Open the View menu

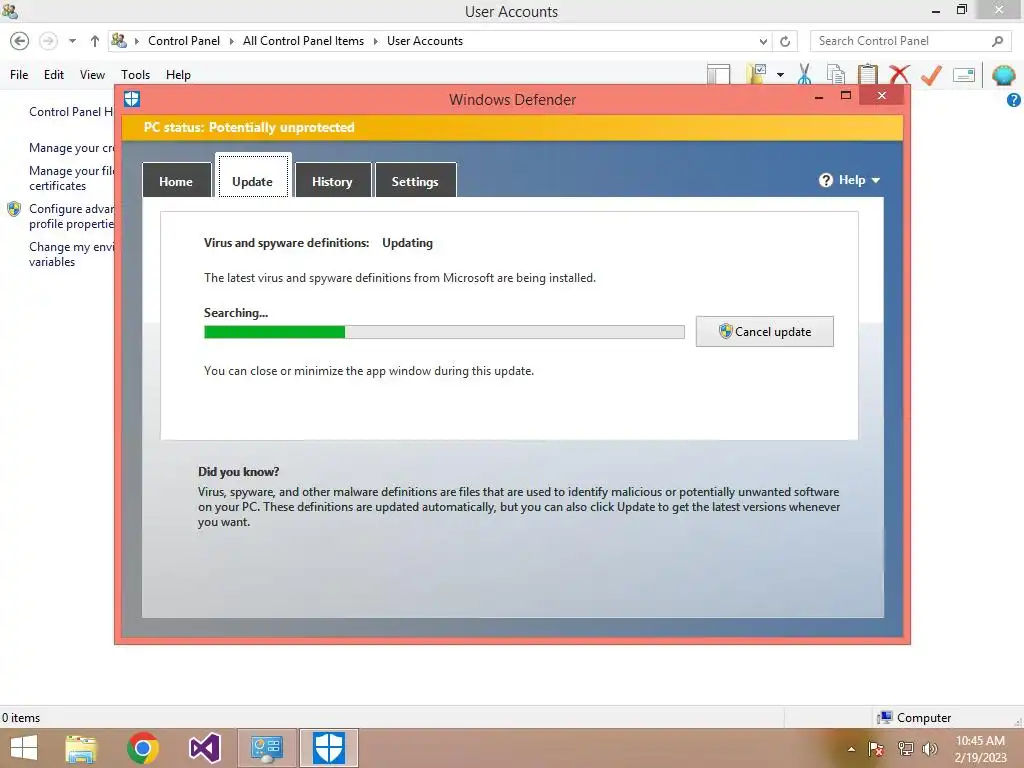tap(92, 74)
